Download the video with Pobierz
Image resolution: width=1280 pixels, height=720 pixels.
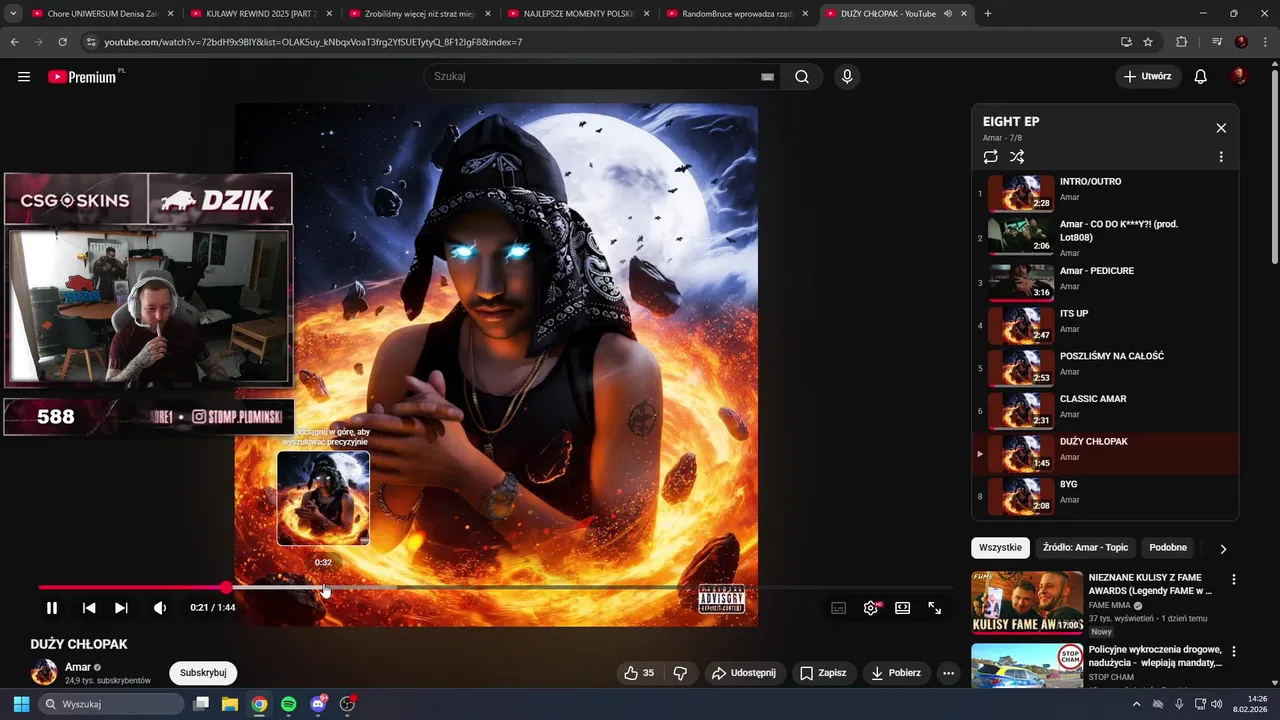pyautogui.click(x=896, y=673)
